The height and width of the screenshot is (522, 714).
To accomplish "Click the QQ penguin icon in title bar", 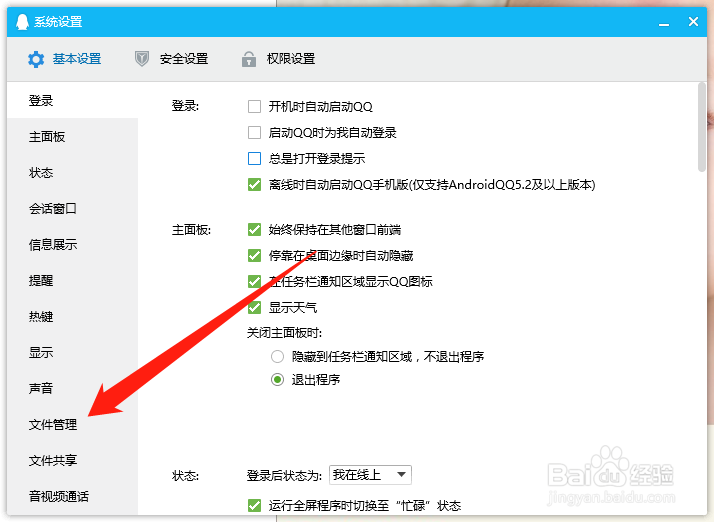I will click(22, 22).
